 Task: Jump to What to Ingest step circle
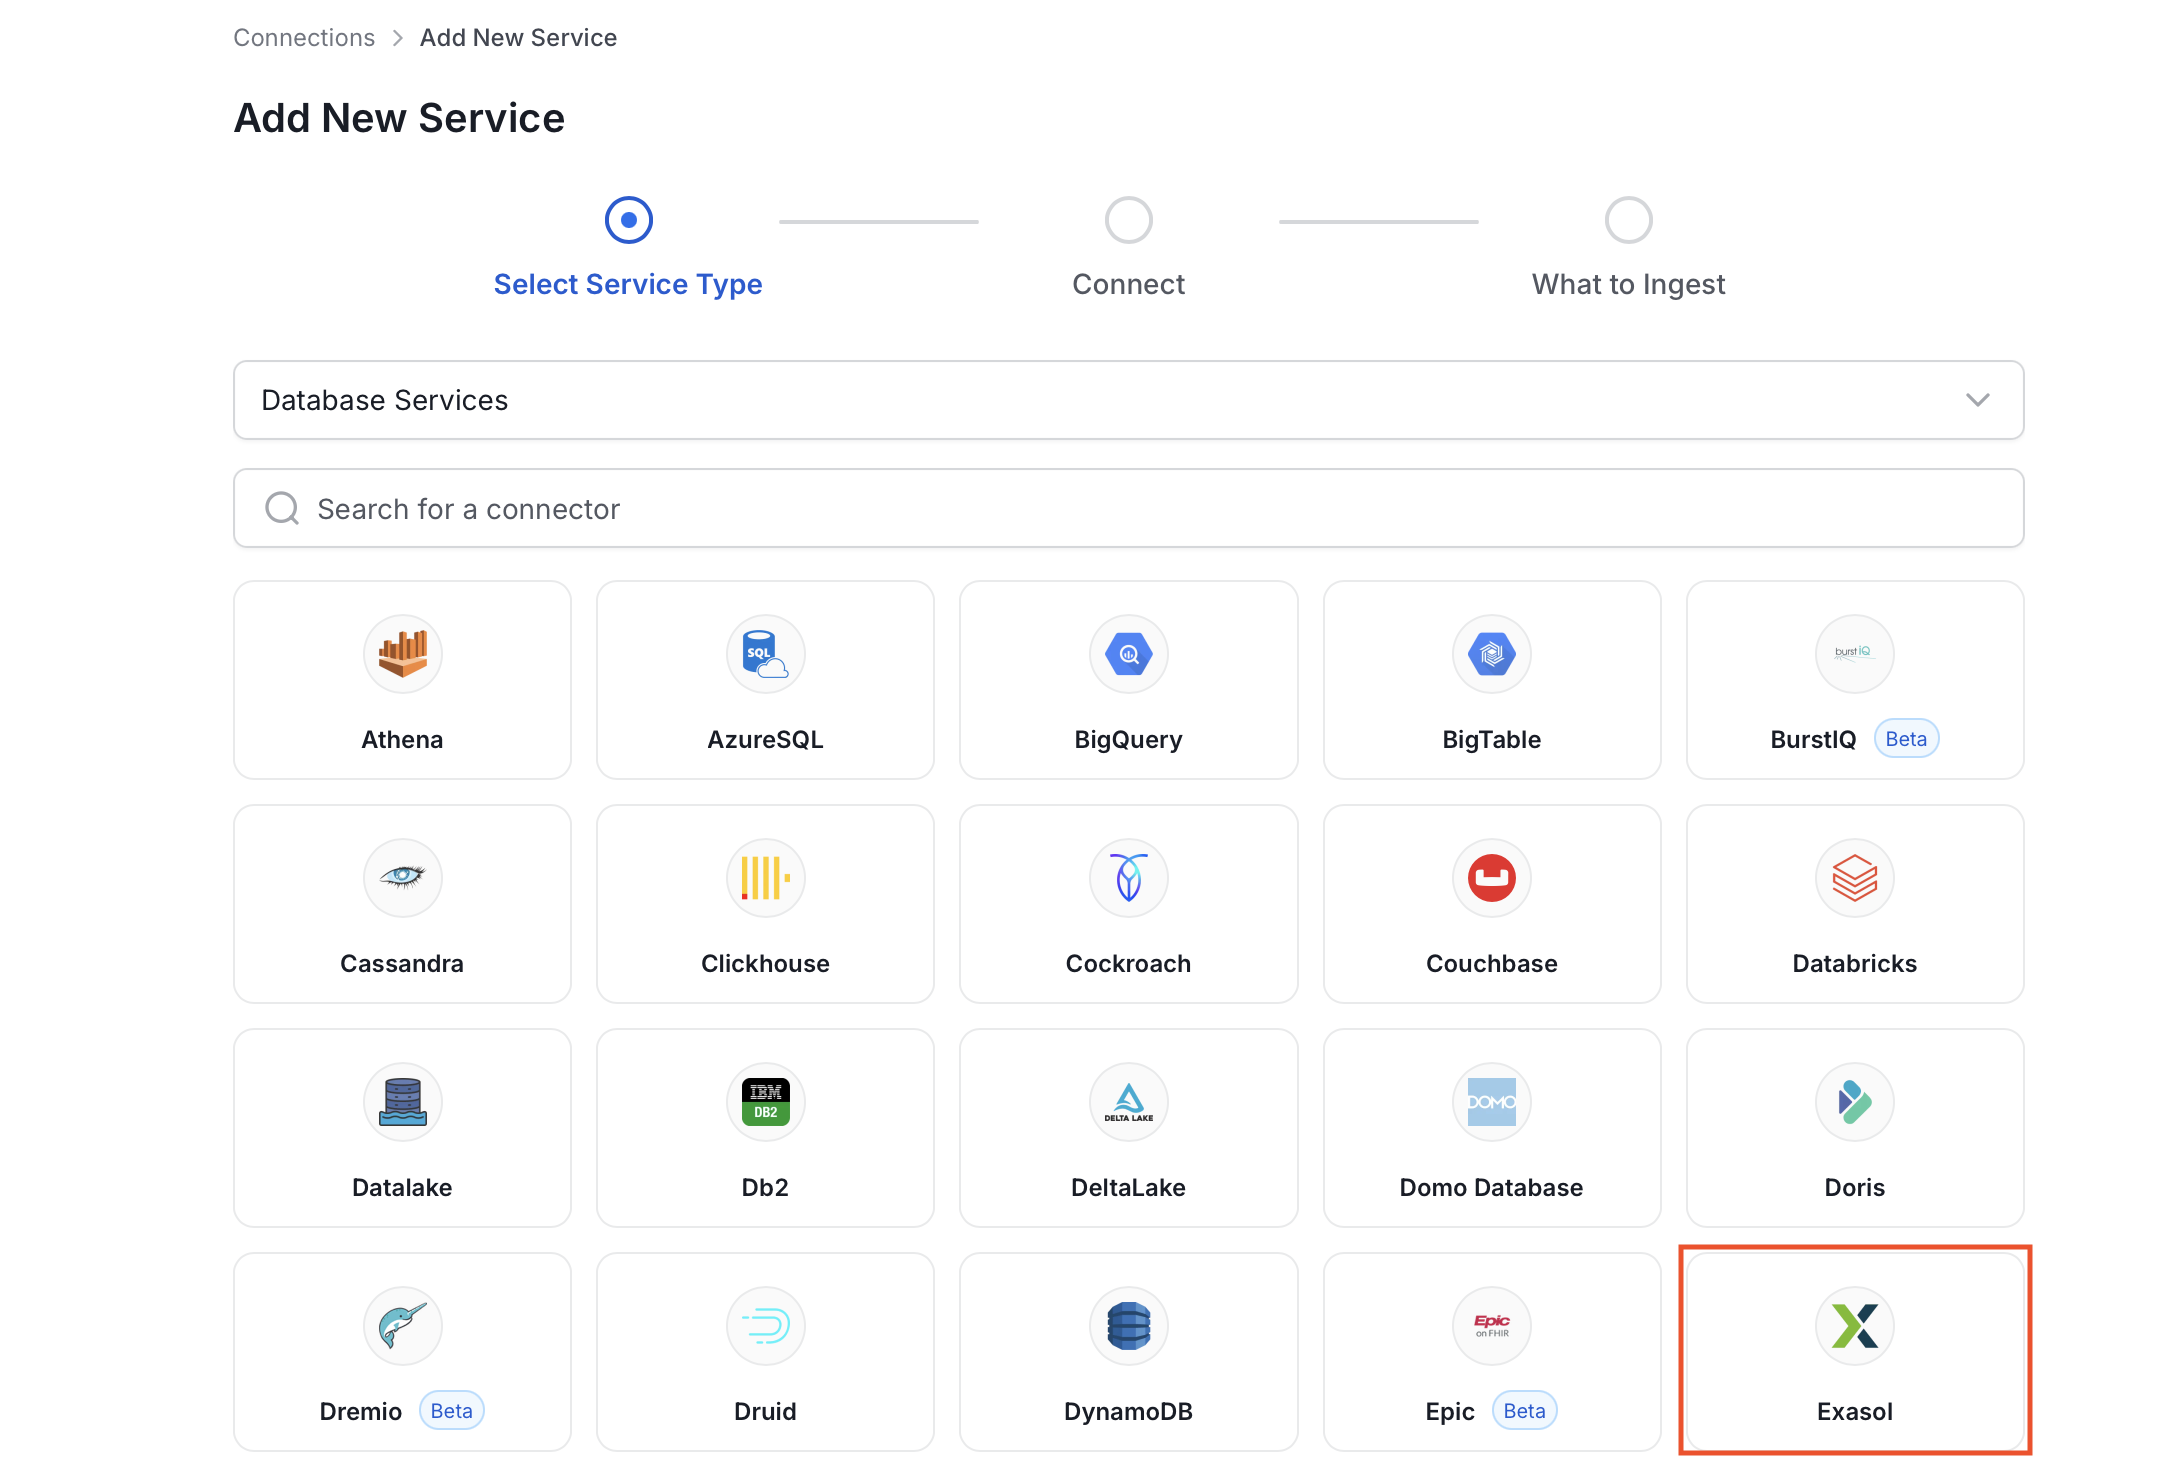click(1629, 220)
